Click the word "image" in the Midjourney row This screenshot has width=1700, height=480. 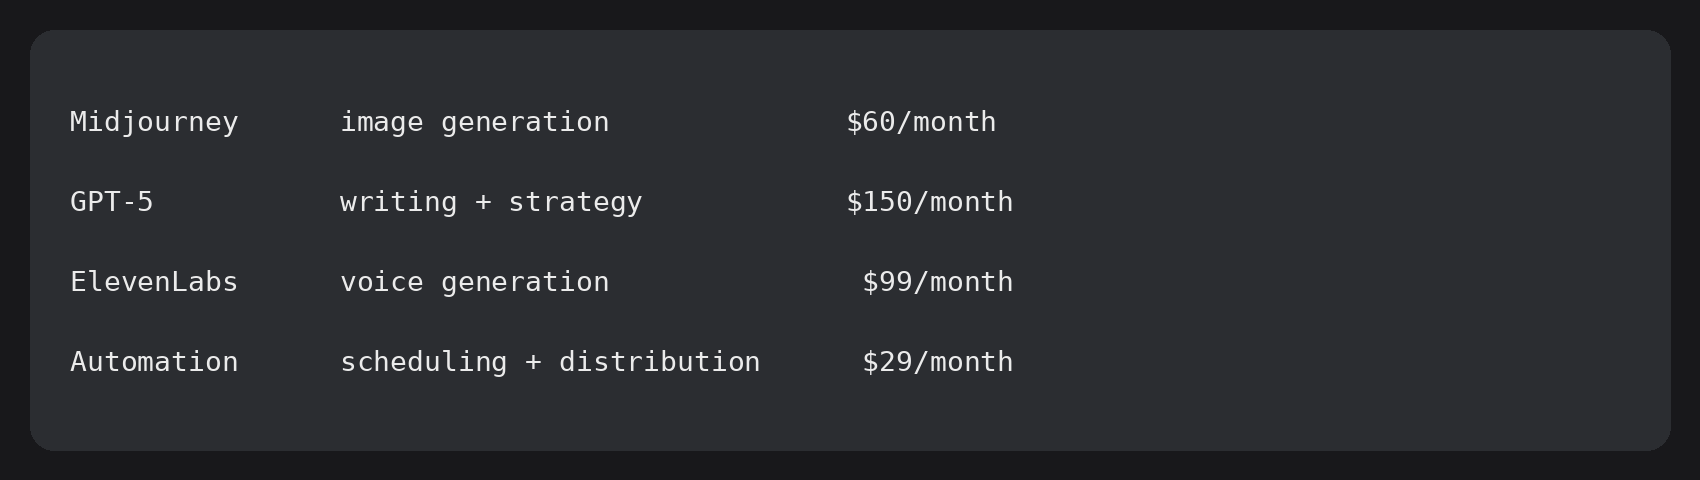382,123
